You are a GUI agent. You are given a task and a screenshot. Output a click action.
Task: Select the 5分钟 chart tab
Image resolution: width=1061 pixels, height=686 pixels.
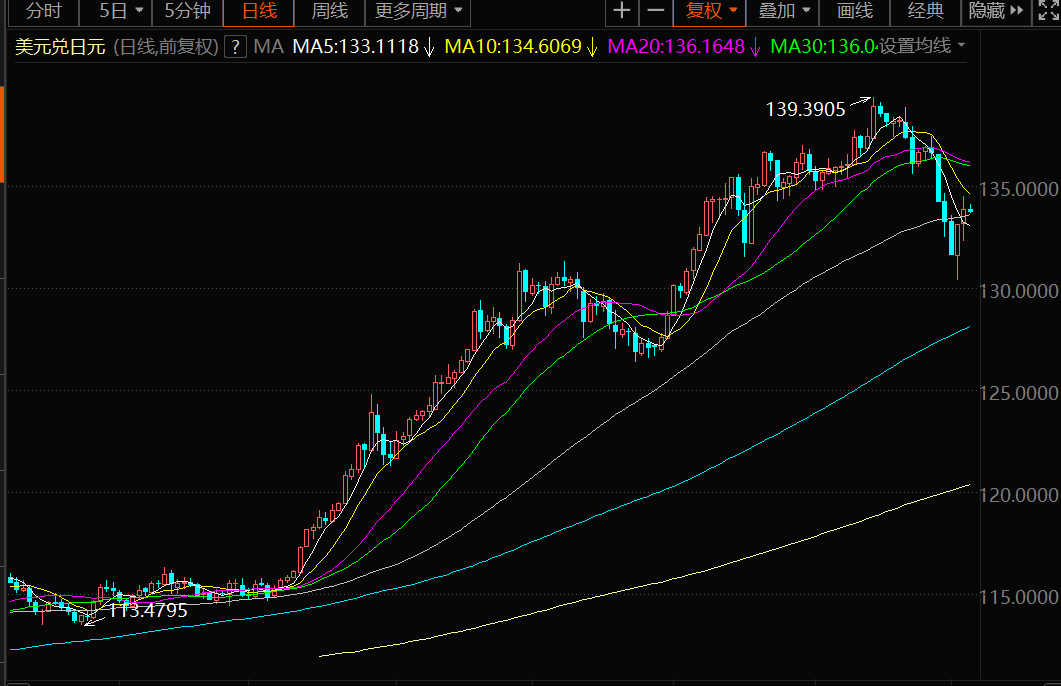[x=188, y=12]
